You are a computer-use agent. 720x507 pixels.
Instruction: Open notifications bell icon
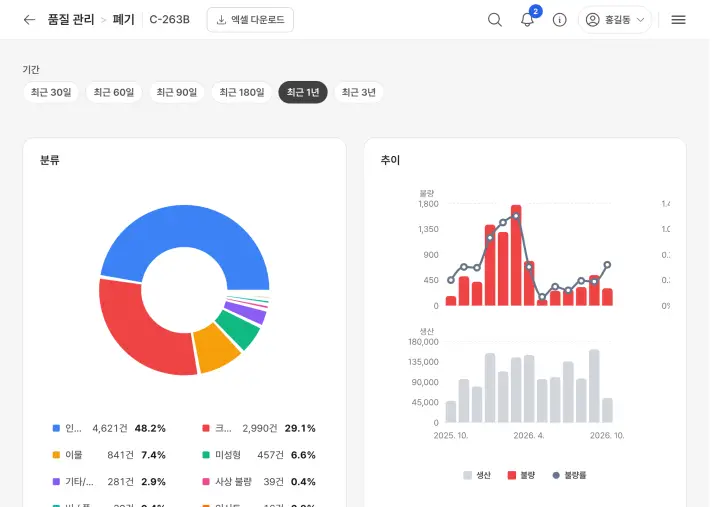pos(527,20)
